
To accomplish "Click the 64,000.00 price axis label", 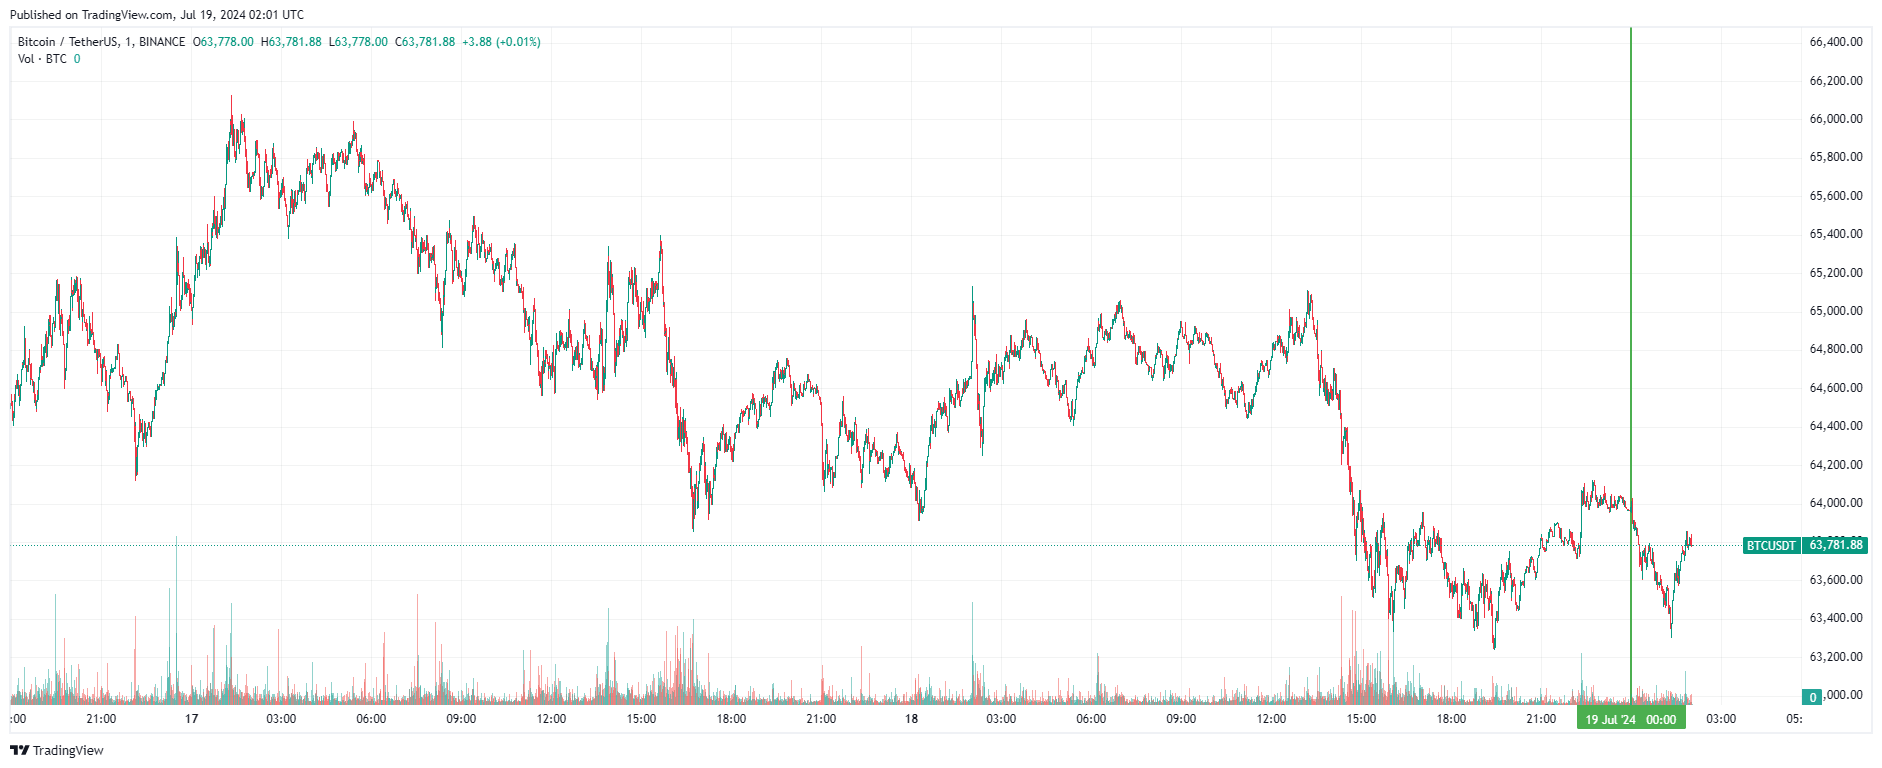I will tap(1836, 503).
